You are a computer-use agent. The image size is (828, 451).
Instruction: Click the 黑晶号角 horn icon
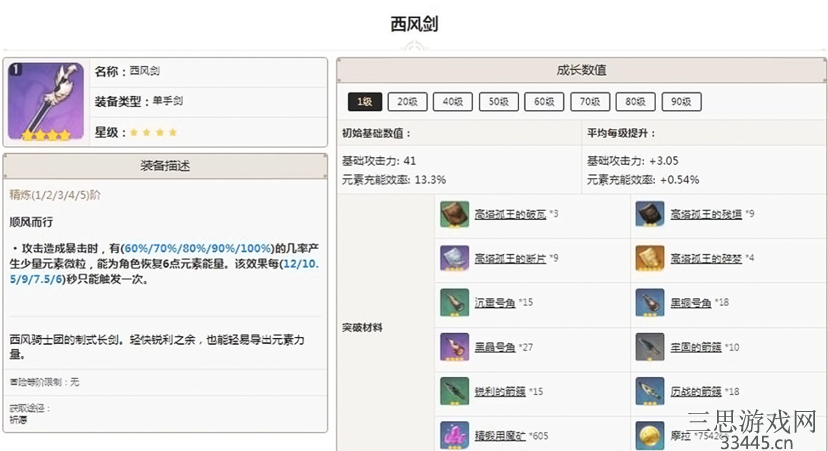[x=455, y=347]
